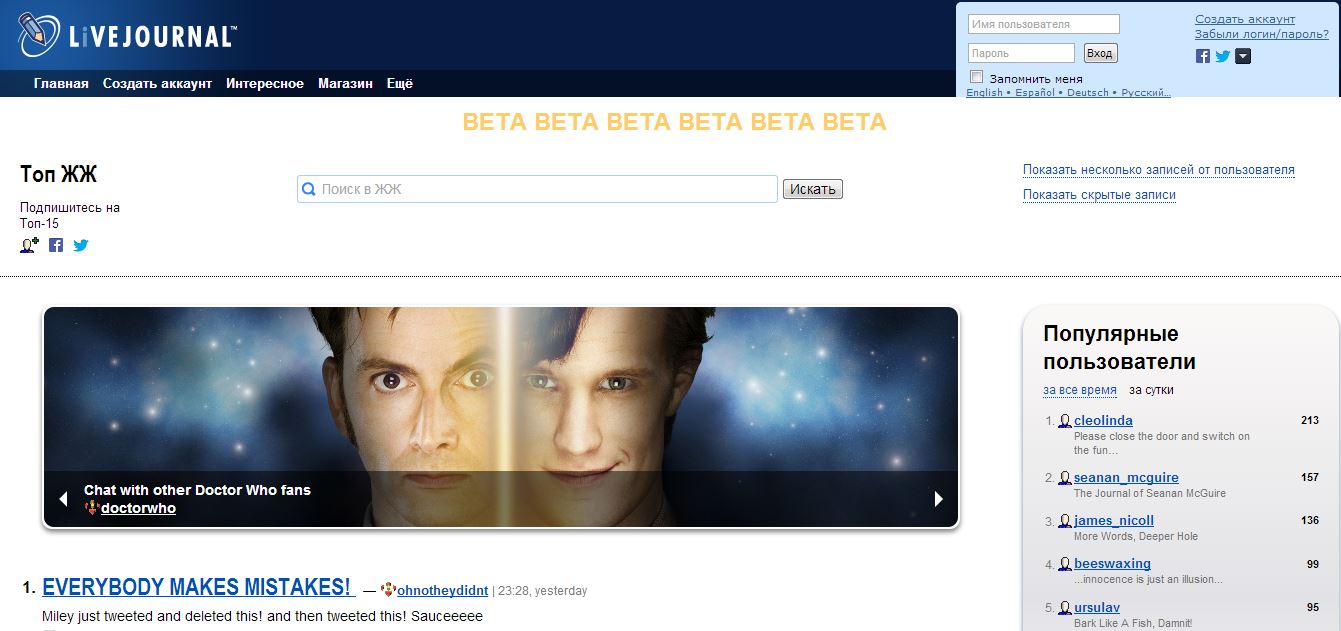
Task: Click the Искать search button
Action: click(812, 189)
